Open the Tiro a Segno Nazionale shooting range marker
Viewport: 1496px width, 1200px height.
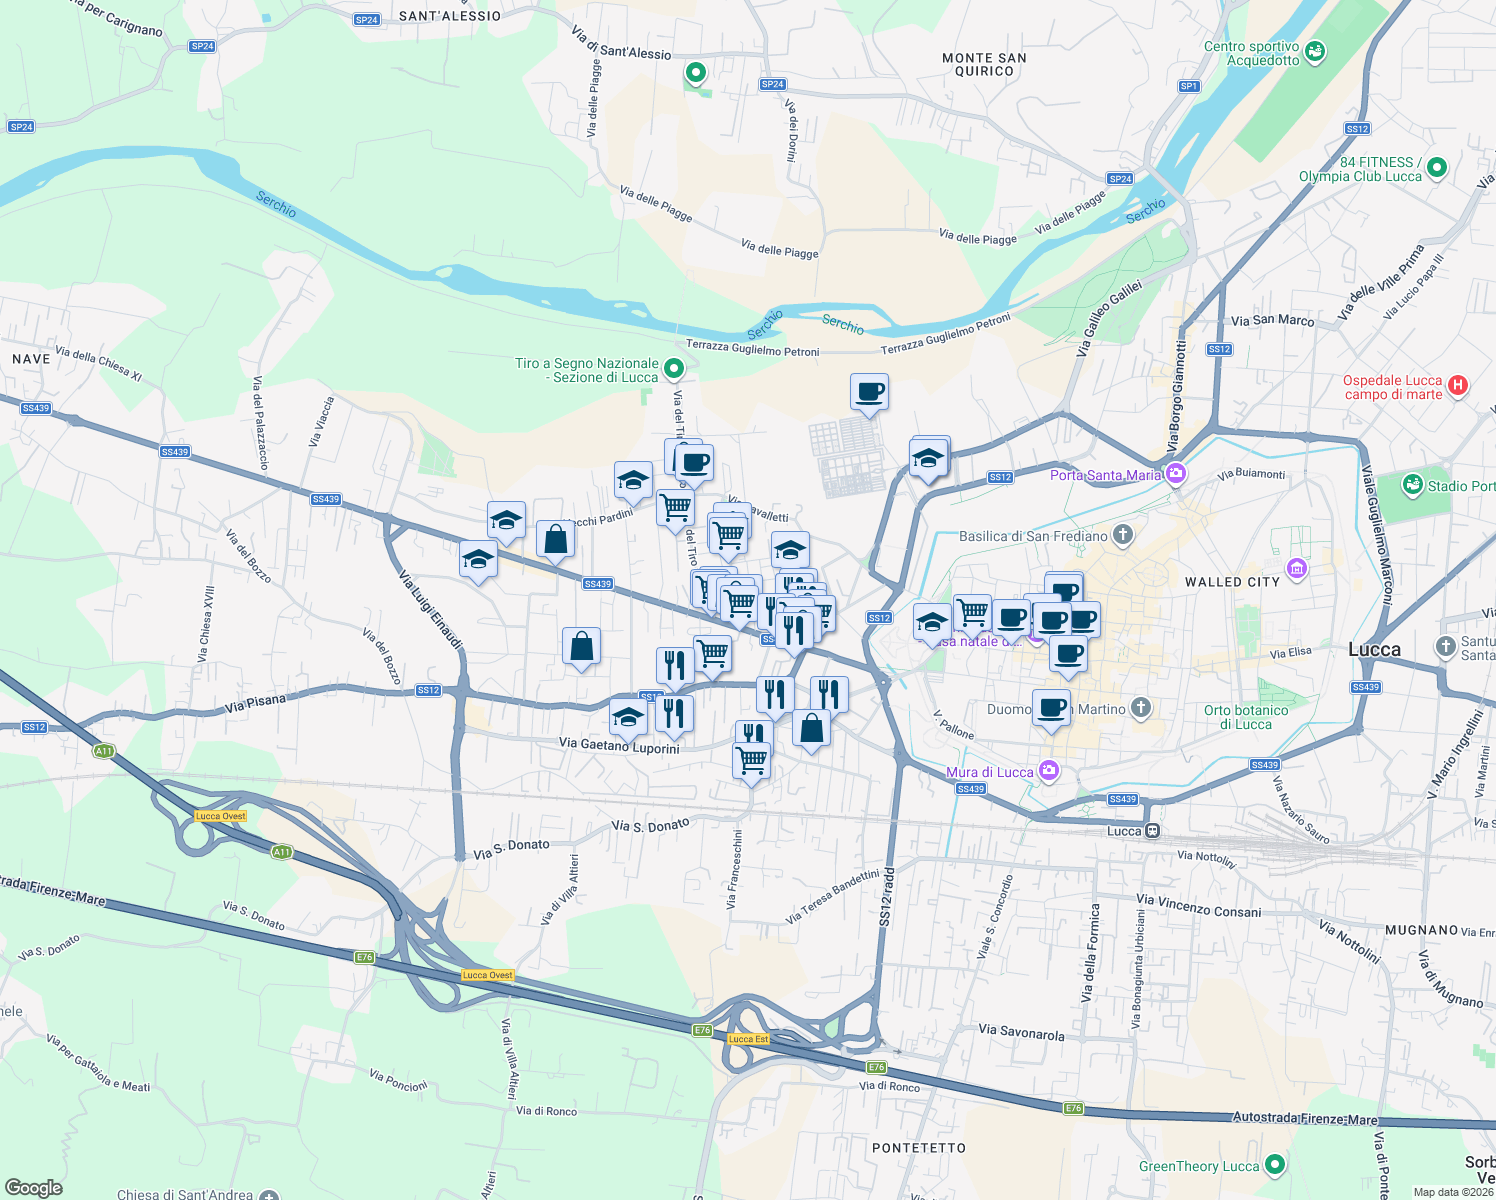672,370
